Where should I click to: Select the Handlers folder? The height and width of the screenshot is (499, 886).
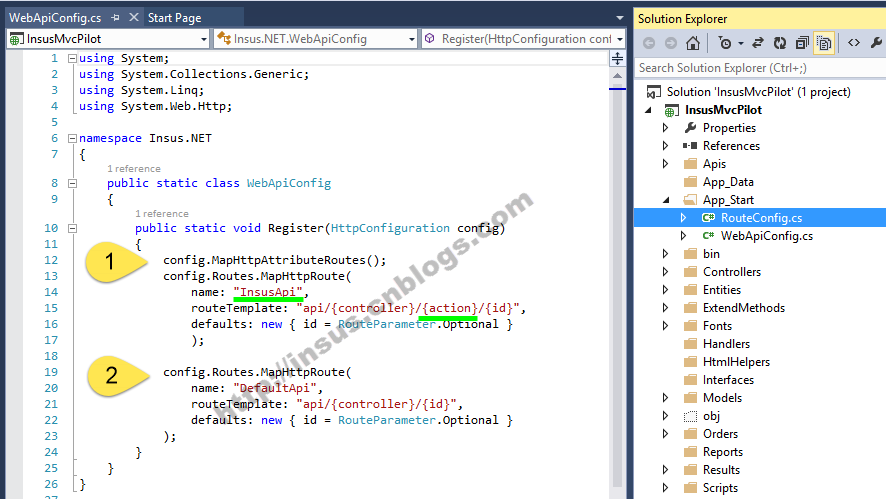pos(726,344)
